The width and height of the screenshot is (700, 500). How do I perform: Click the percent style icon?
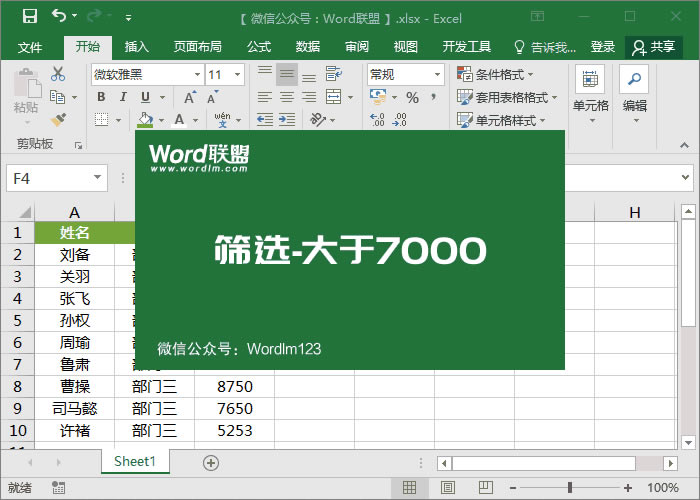click(412, 97)
